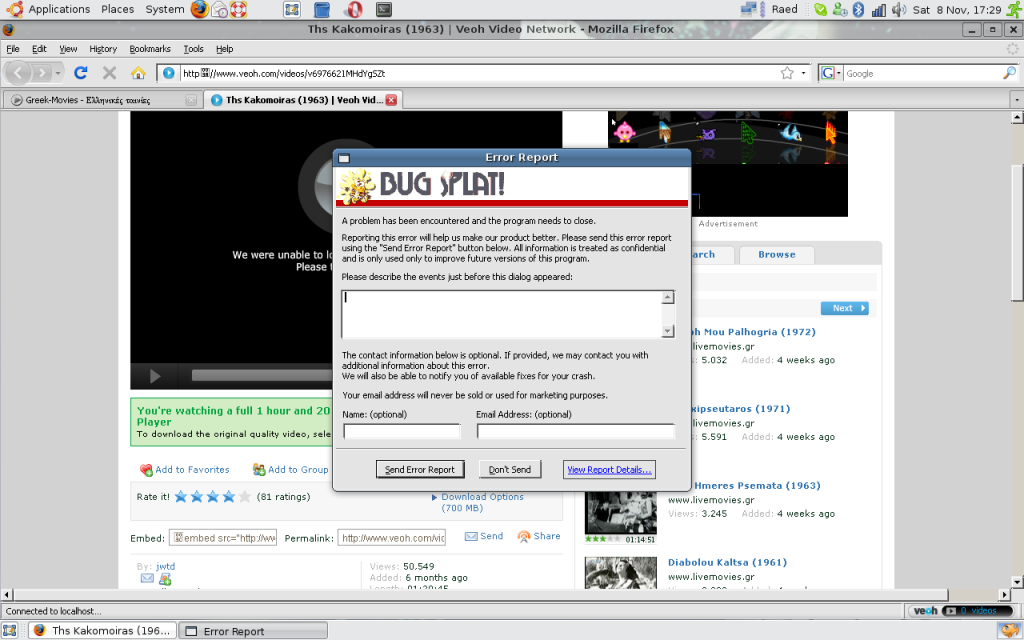Click the network signal bars tray icon
Viewport: 1024px width, 640px height.
879,9
